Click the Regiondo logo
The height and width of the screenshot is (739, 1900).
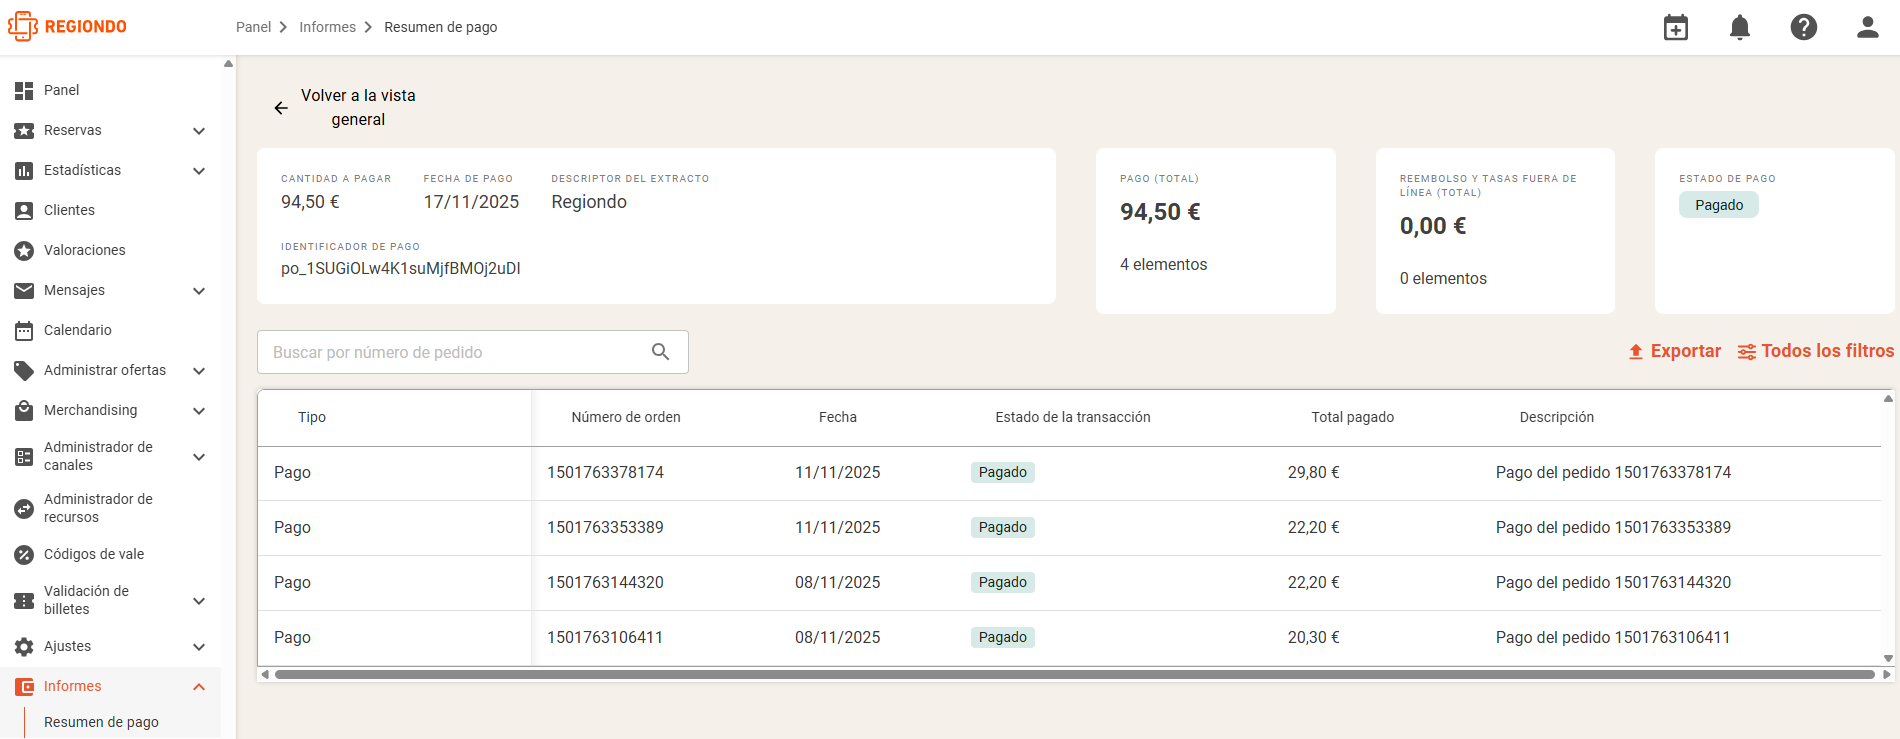tap(67, 27)
